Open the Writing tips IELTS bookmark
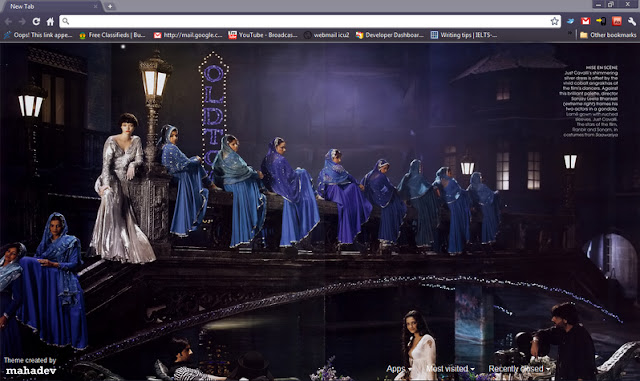This screenshot has width=640, height=381. 464,35
